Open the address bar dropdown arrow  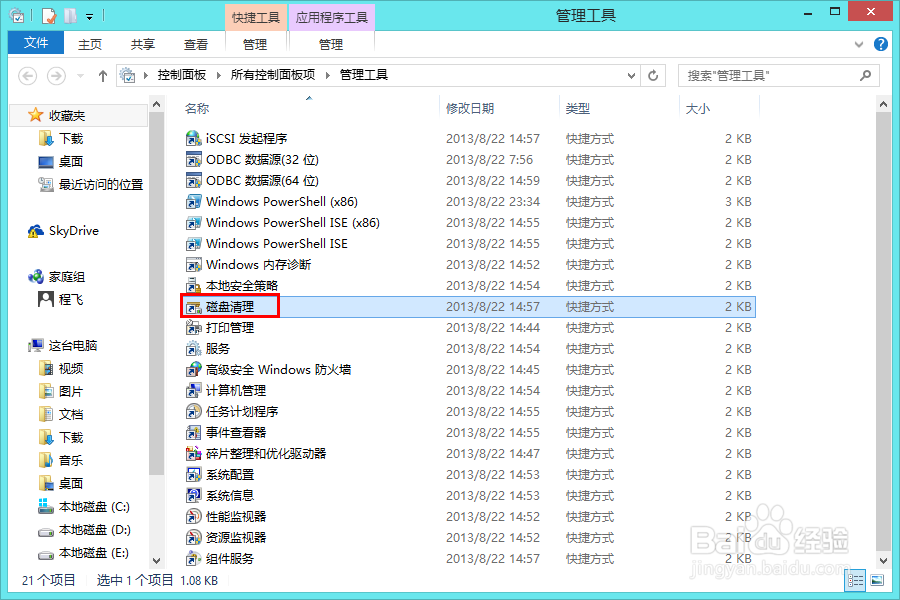click(x=630, y=74)
